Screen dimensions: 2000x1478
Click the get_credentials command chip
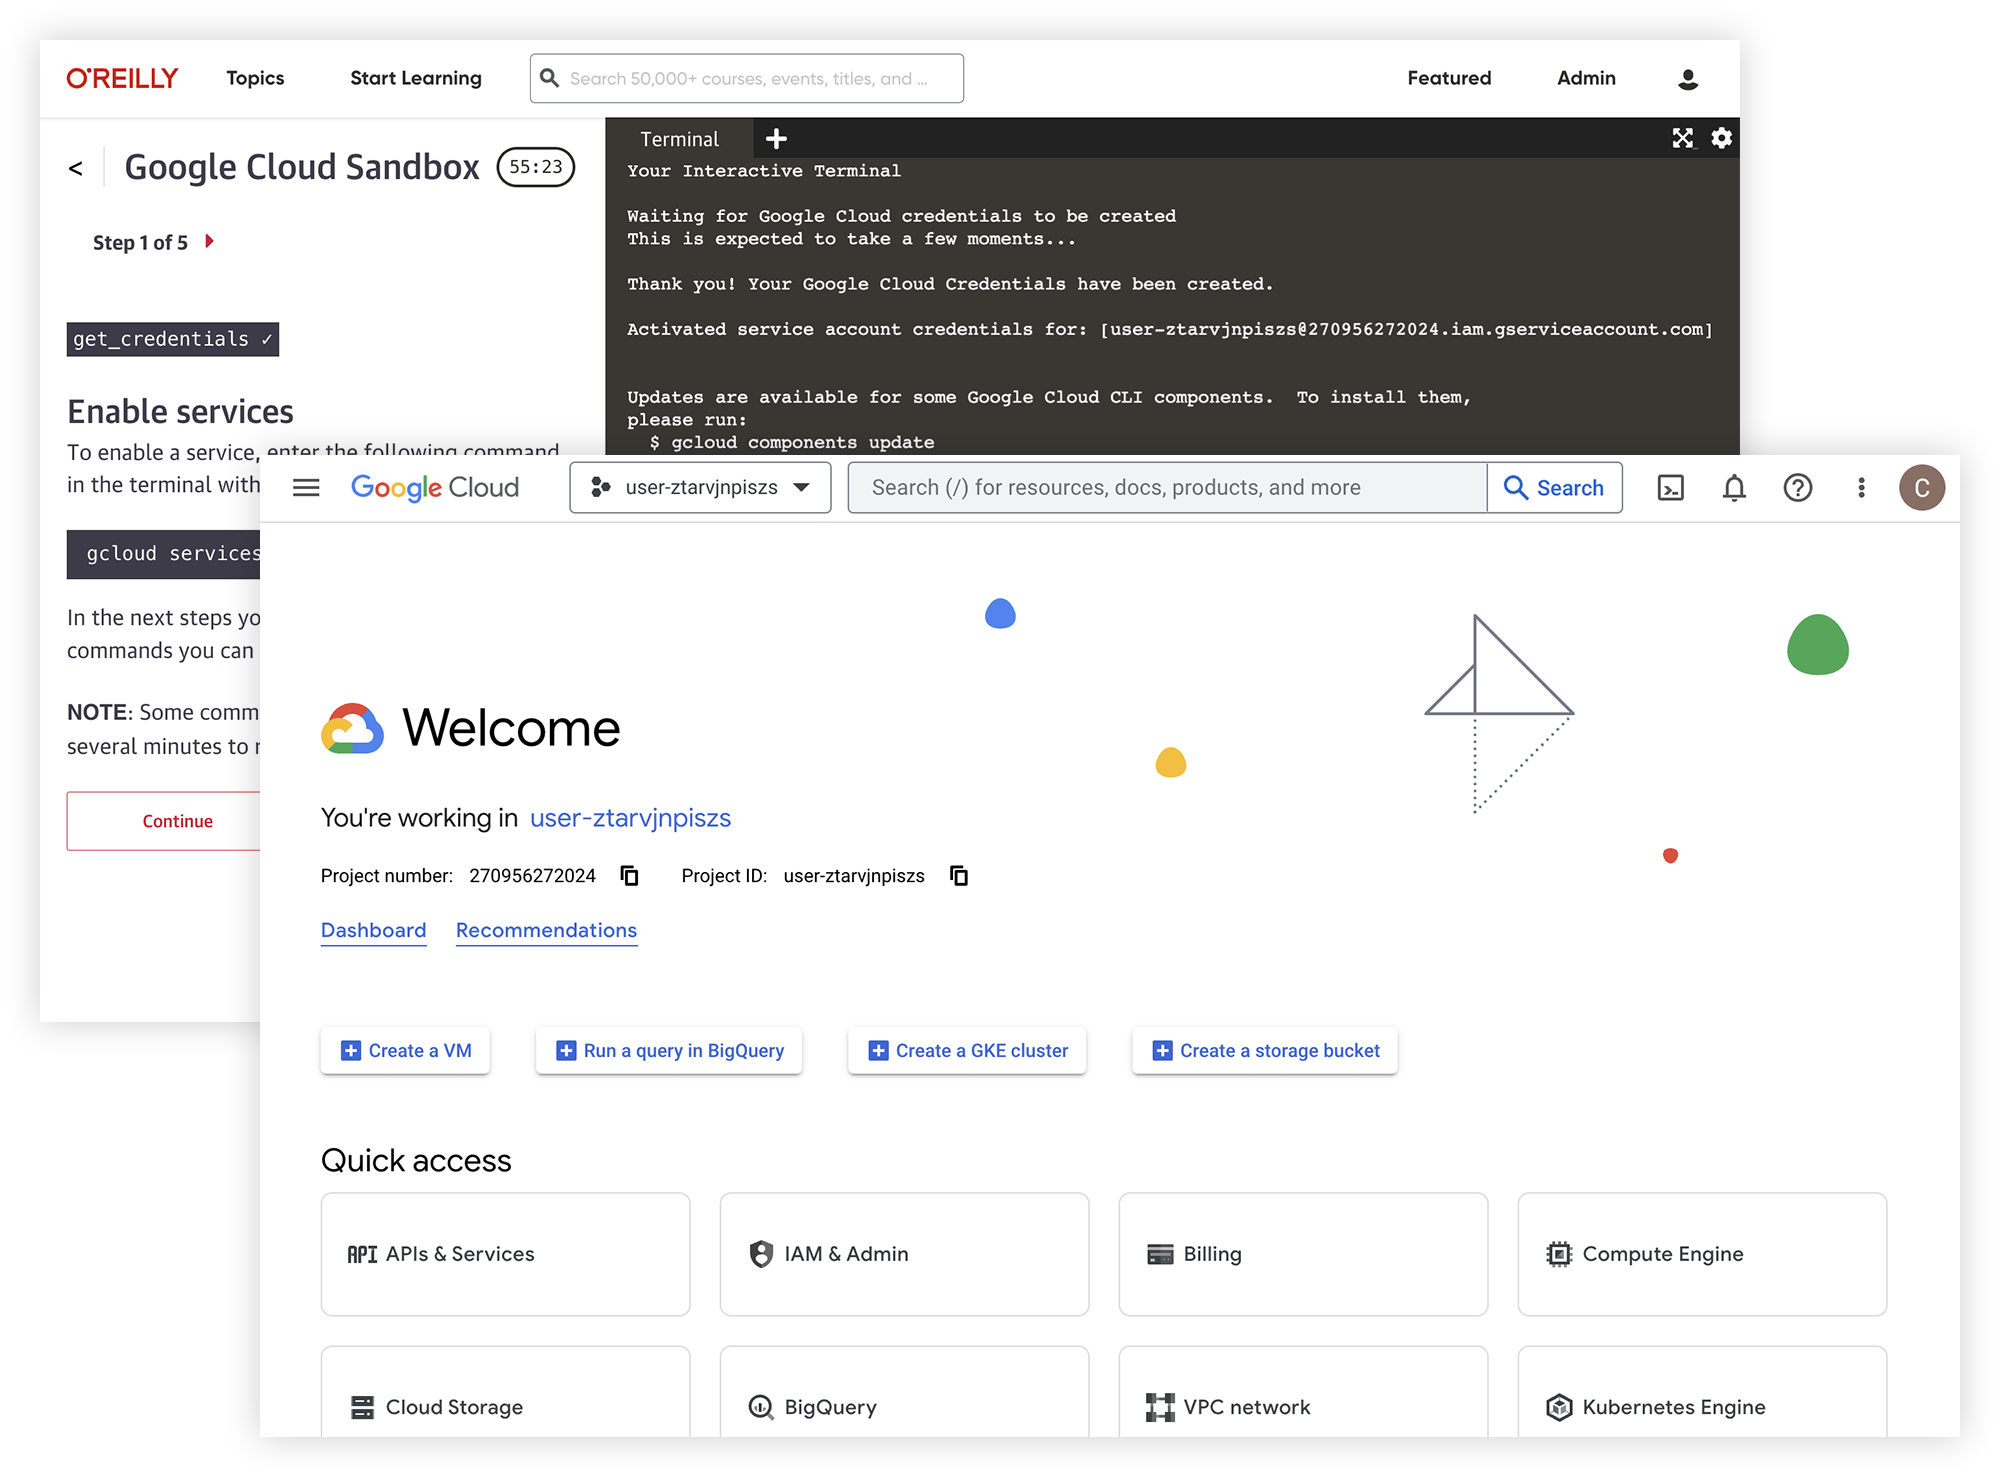[173, 339]
